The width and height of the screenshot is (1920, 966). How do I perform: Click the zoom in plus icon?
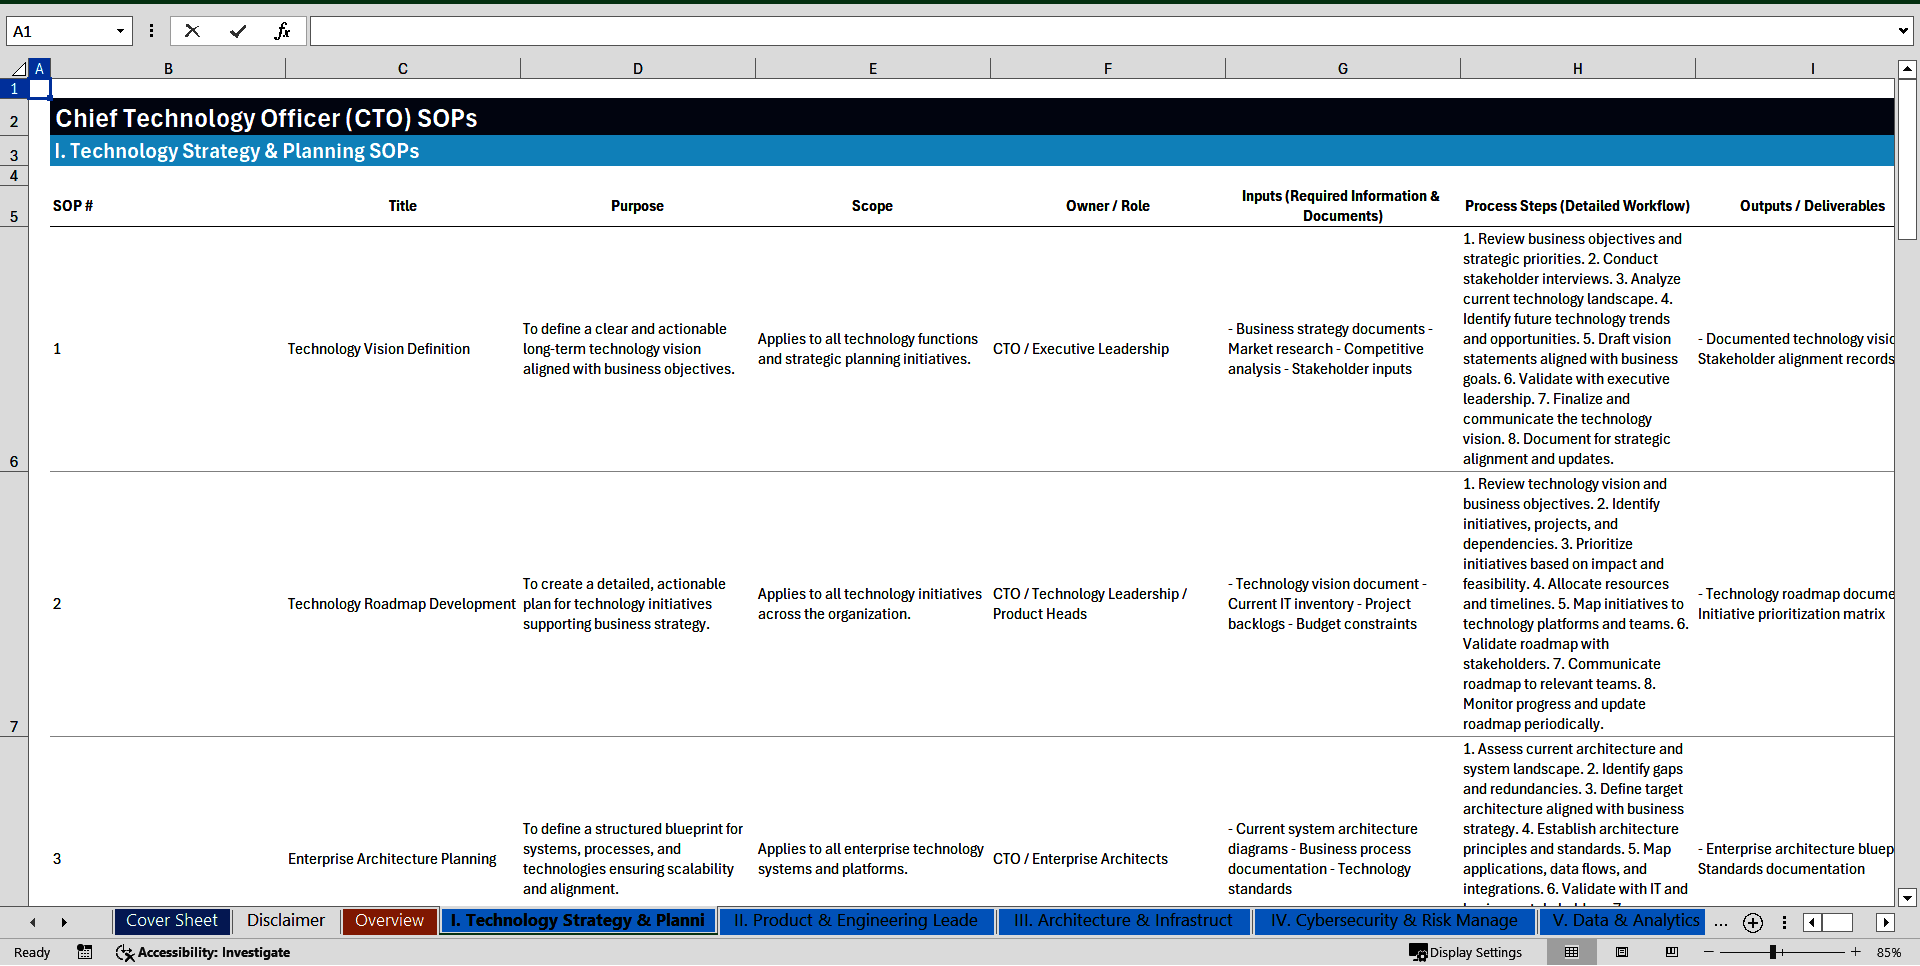(x=1856, y=952)
